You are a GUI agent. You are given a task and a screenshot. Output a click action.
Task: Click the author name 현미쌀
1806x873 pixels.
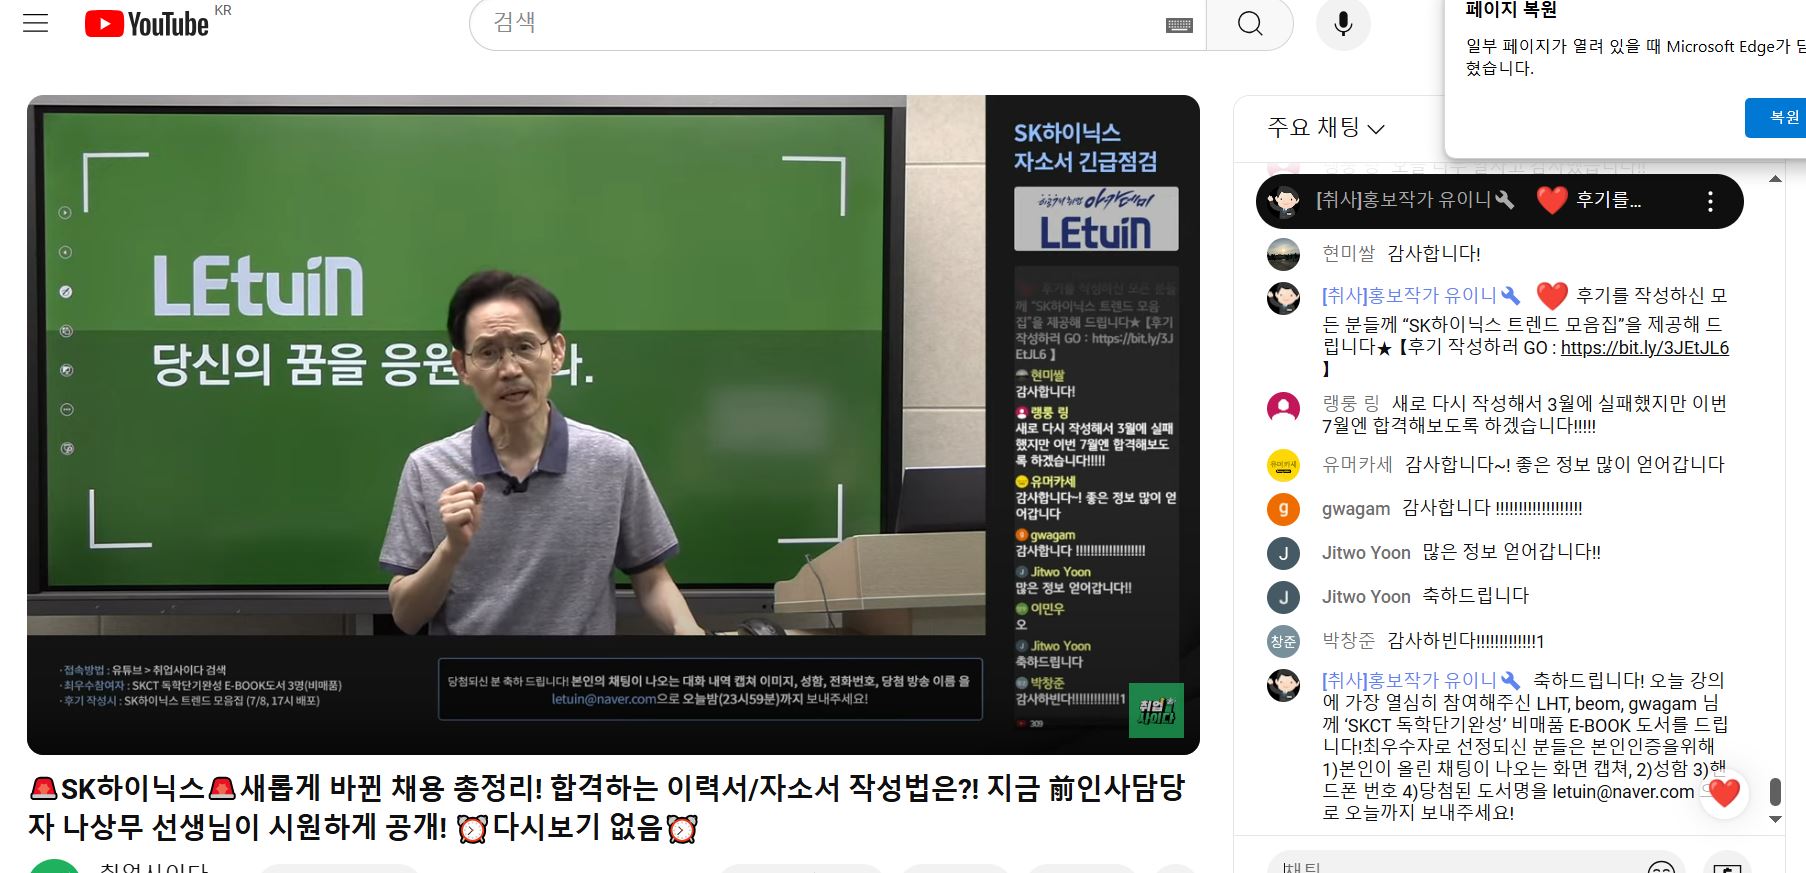[1348, 254]
